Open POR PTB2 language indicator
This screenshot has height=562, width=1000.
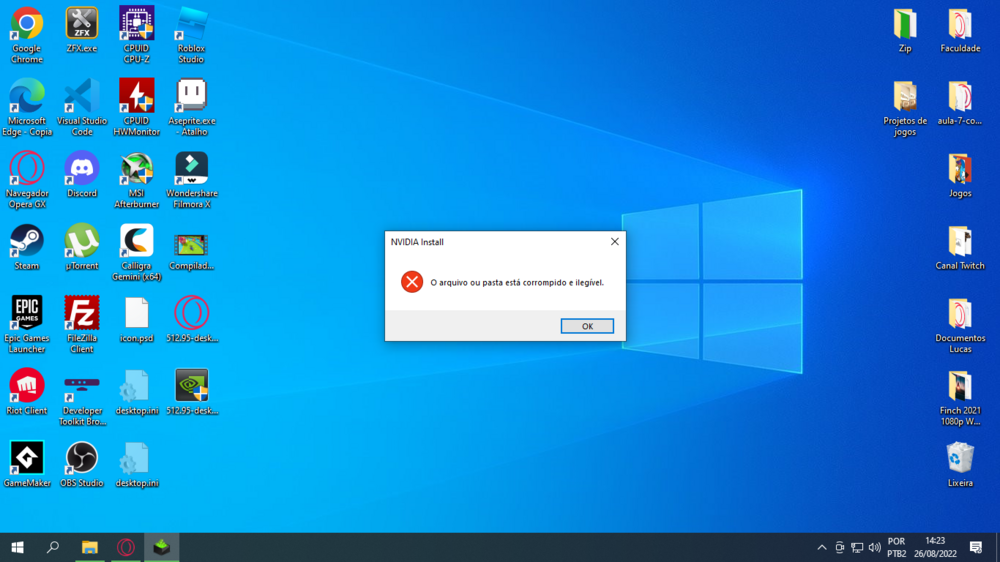[x=897, y=547]
